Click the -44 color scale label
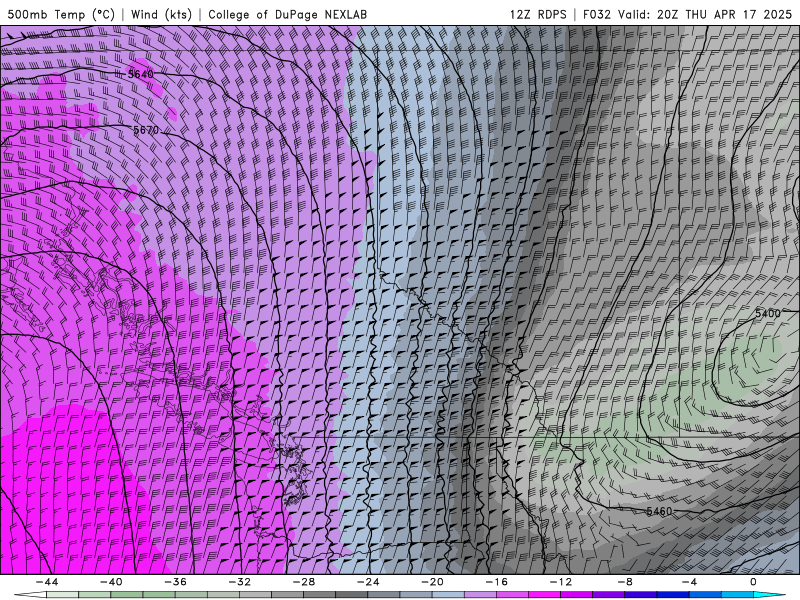 pyautogui.click(x=47, y=582)
